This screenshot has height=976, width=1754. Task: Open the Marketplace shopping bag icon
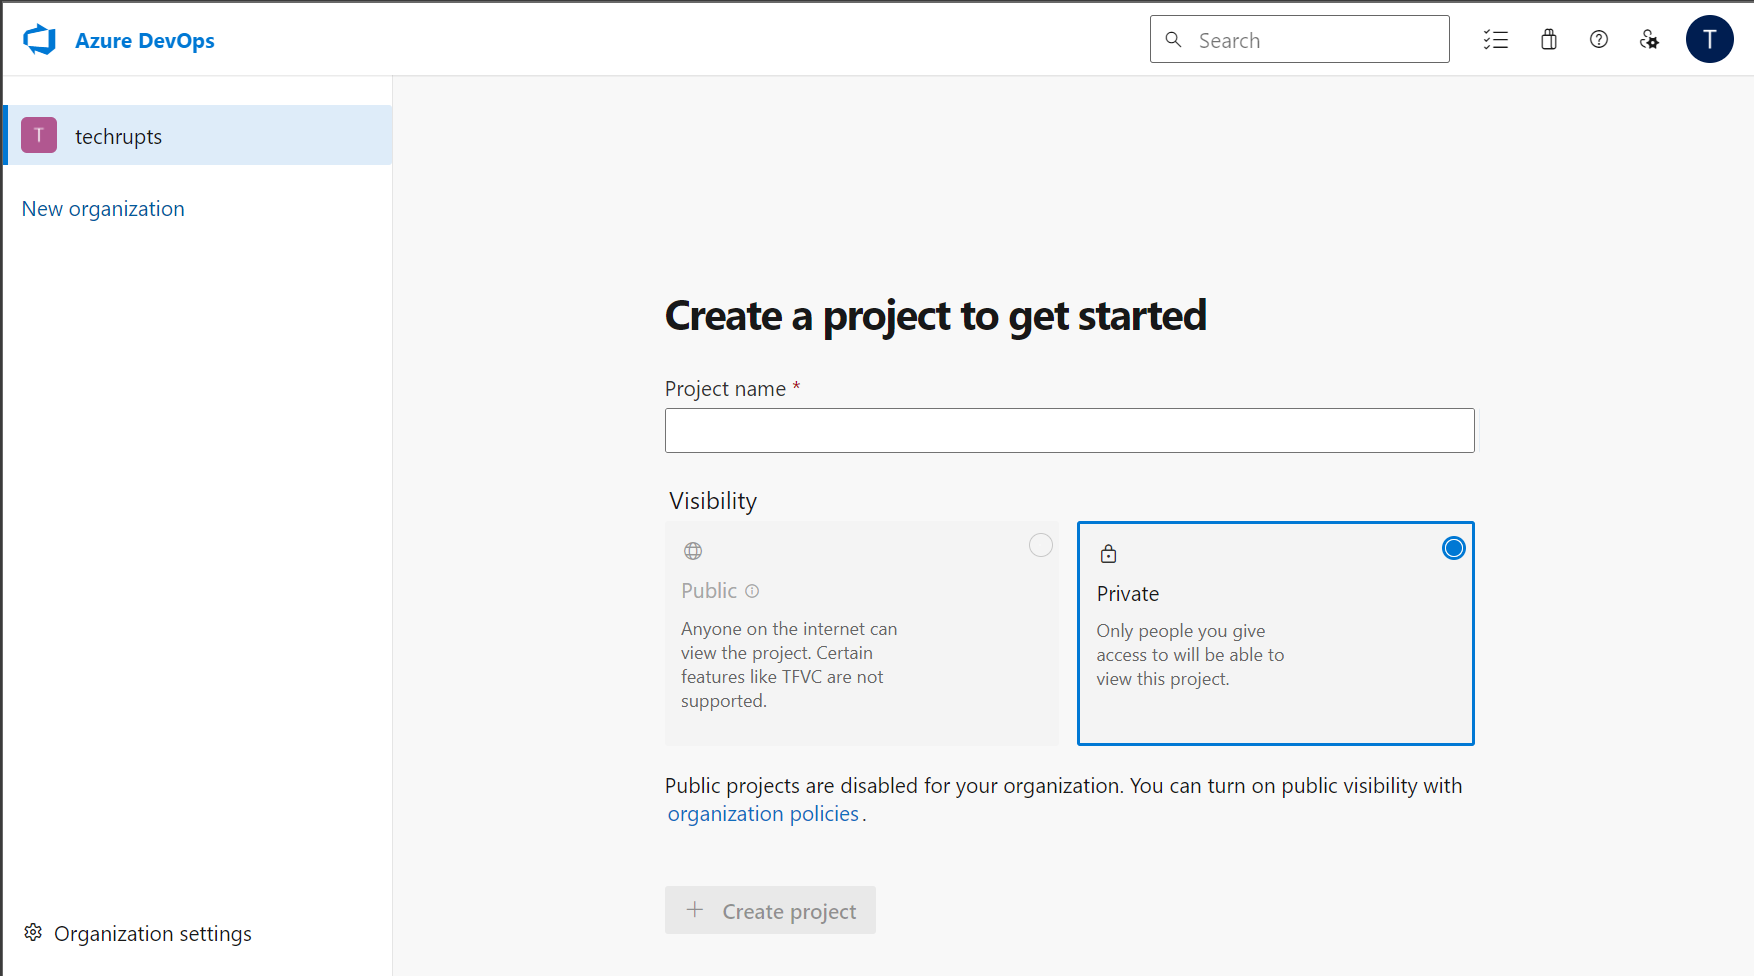point(1549,40)
